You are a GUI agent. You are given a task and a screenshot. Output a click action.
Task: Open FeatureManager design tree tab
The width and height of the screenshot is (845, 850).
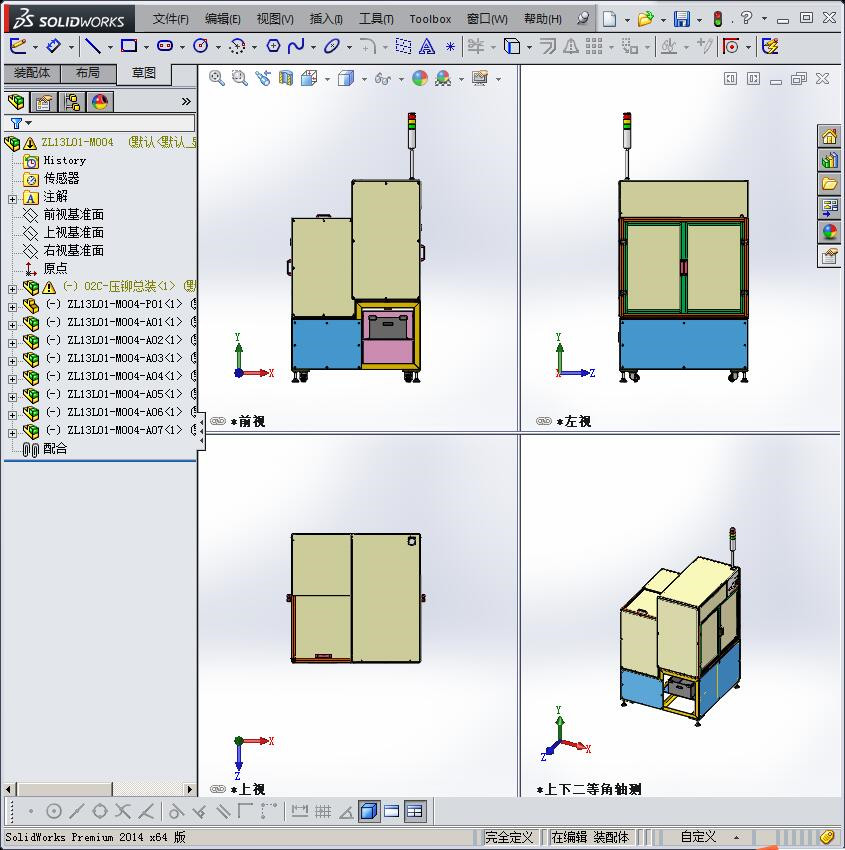[16, 102]
